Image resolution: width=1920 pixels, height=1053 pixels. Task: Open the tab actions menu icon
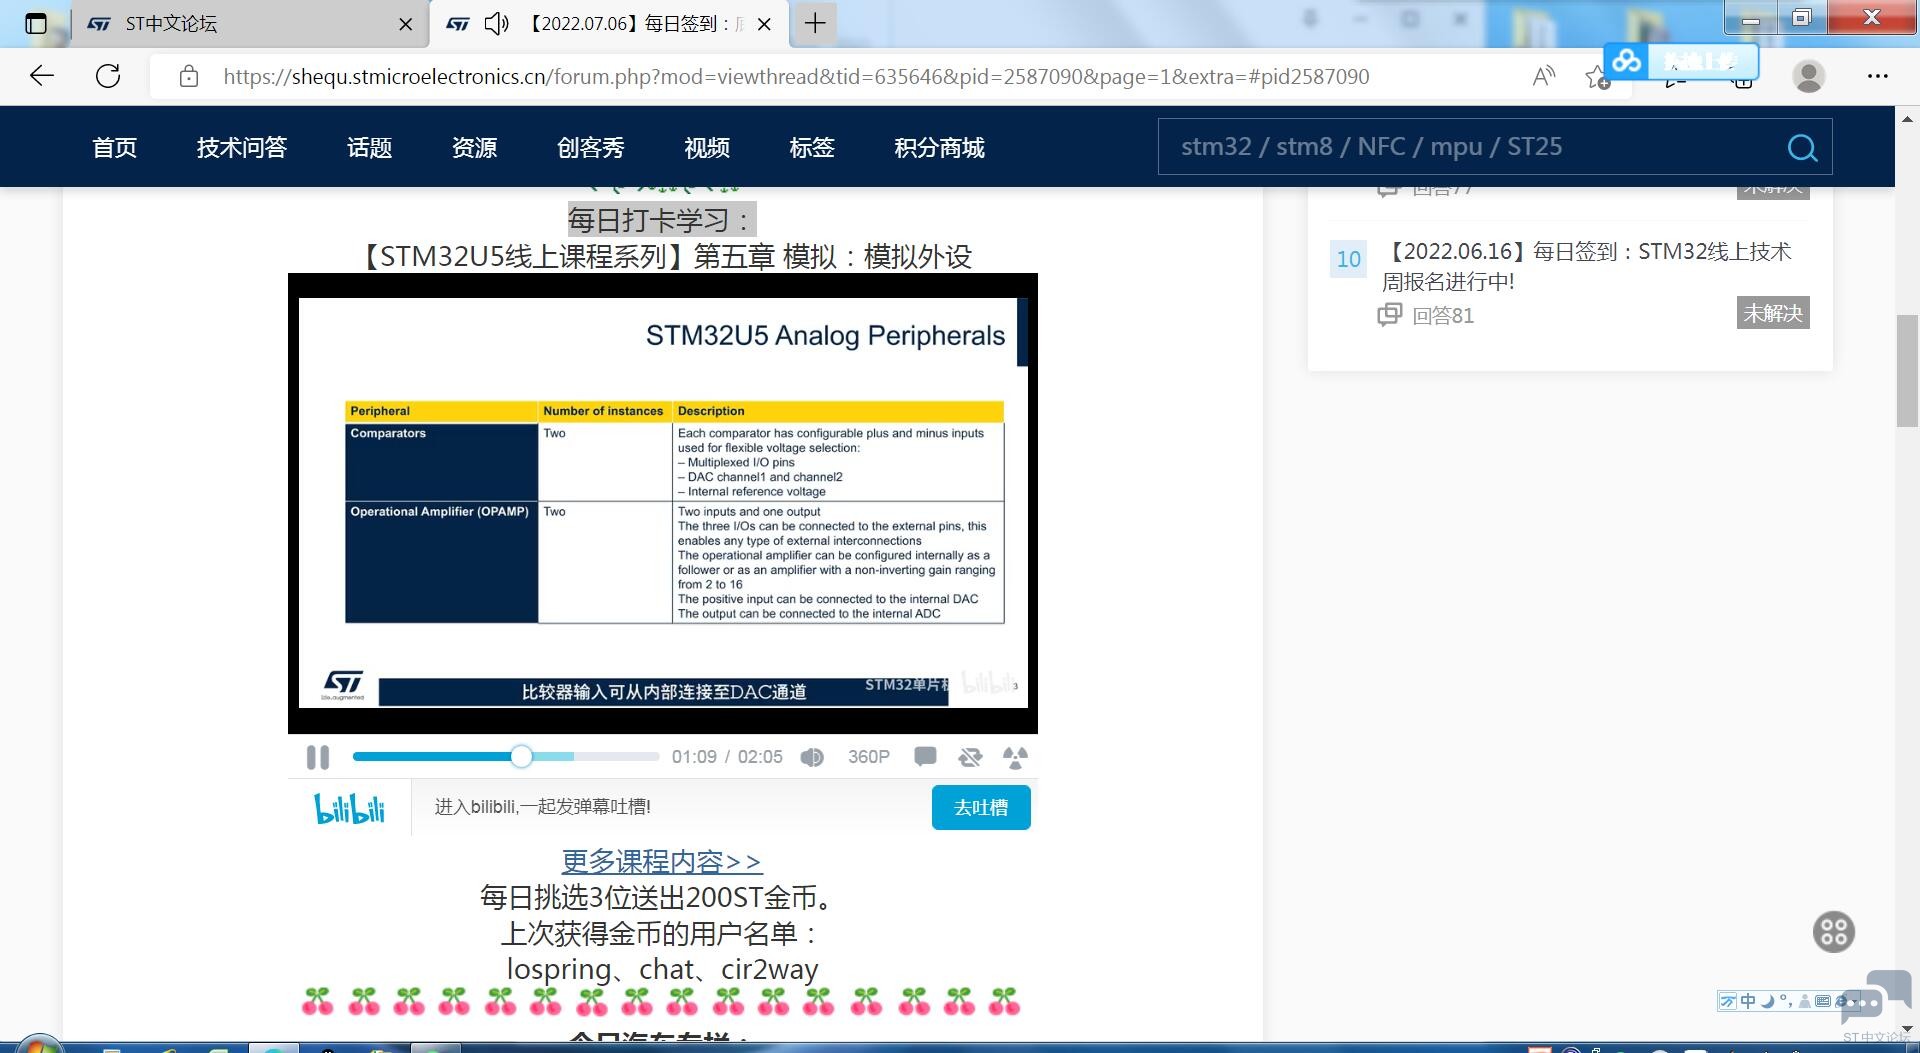pyautogui.click(x=36, y=23)
